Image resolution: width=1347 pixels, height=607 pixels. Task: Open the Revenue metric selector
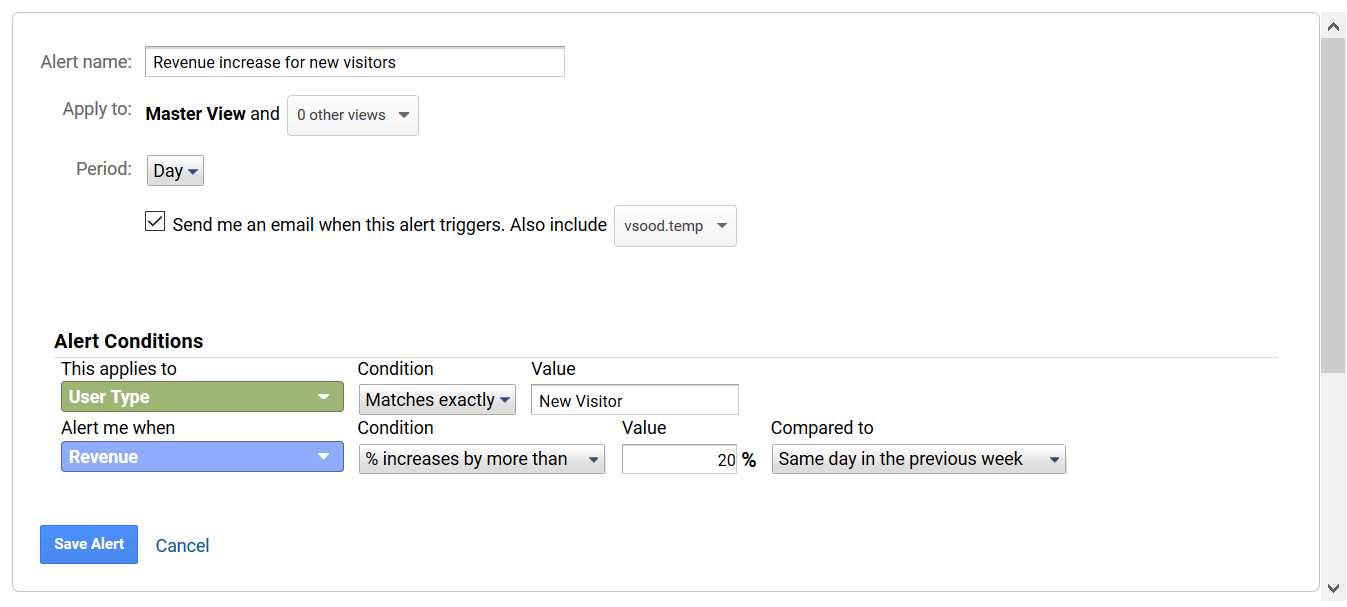tap(200, 458)
